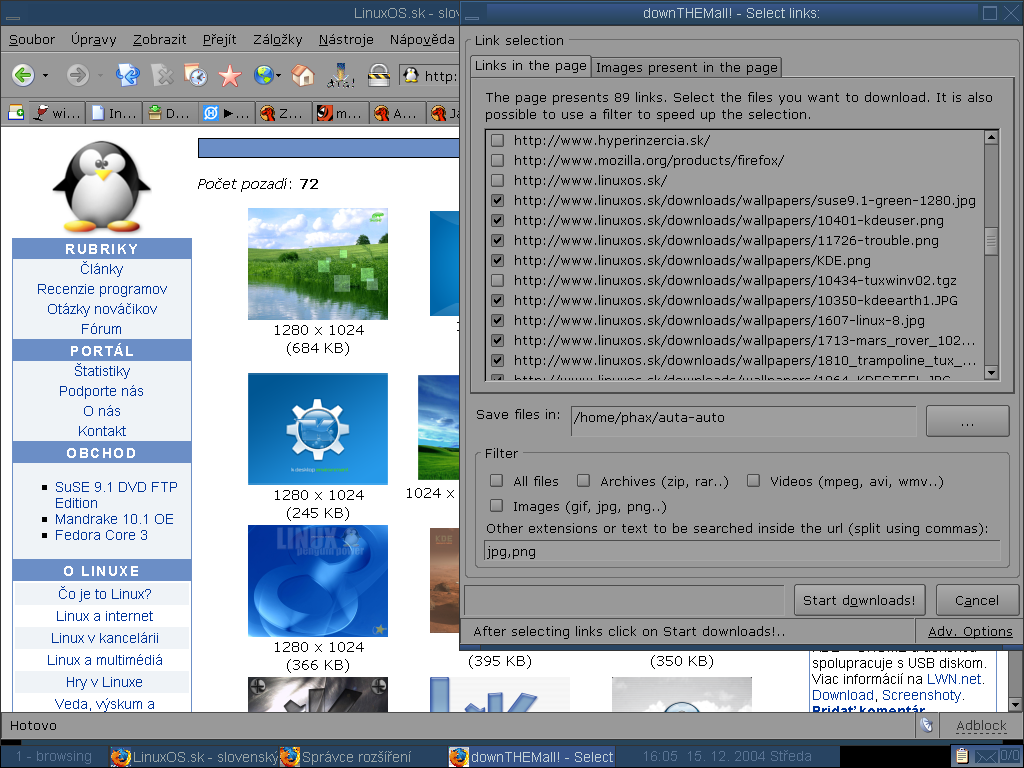
Task: Select the Links in the page tab
Action: (x=531, y=66)
